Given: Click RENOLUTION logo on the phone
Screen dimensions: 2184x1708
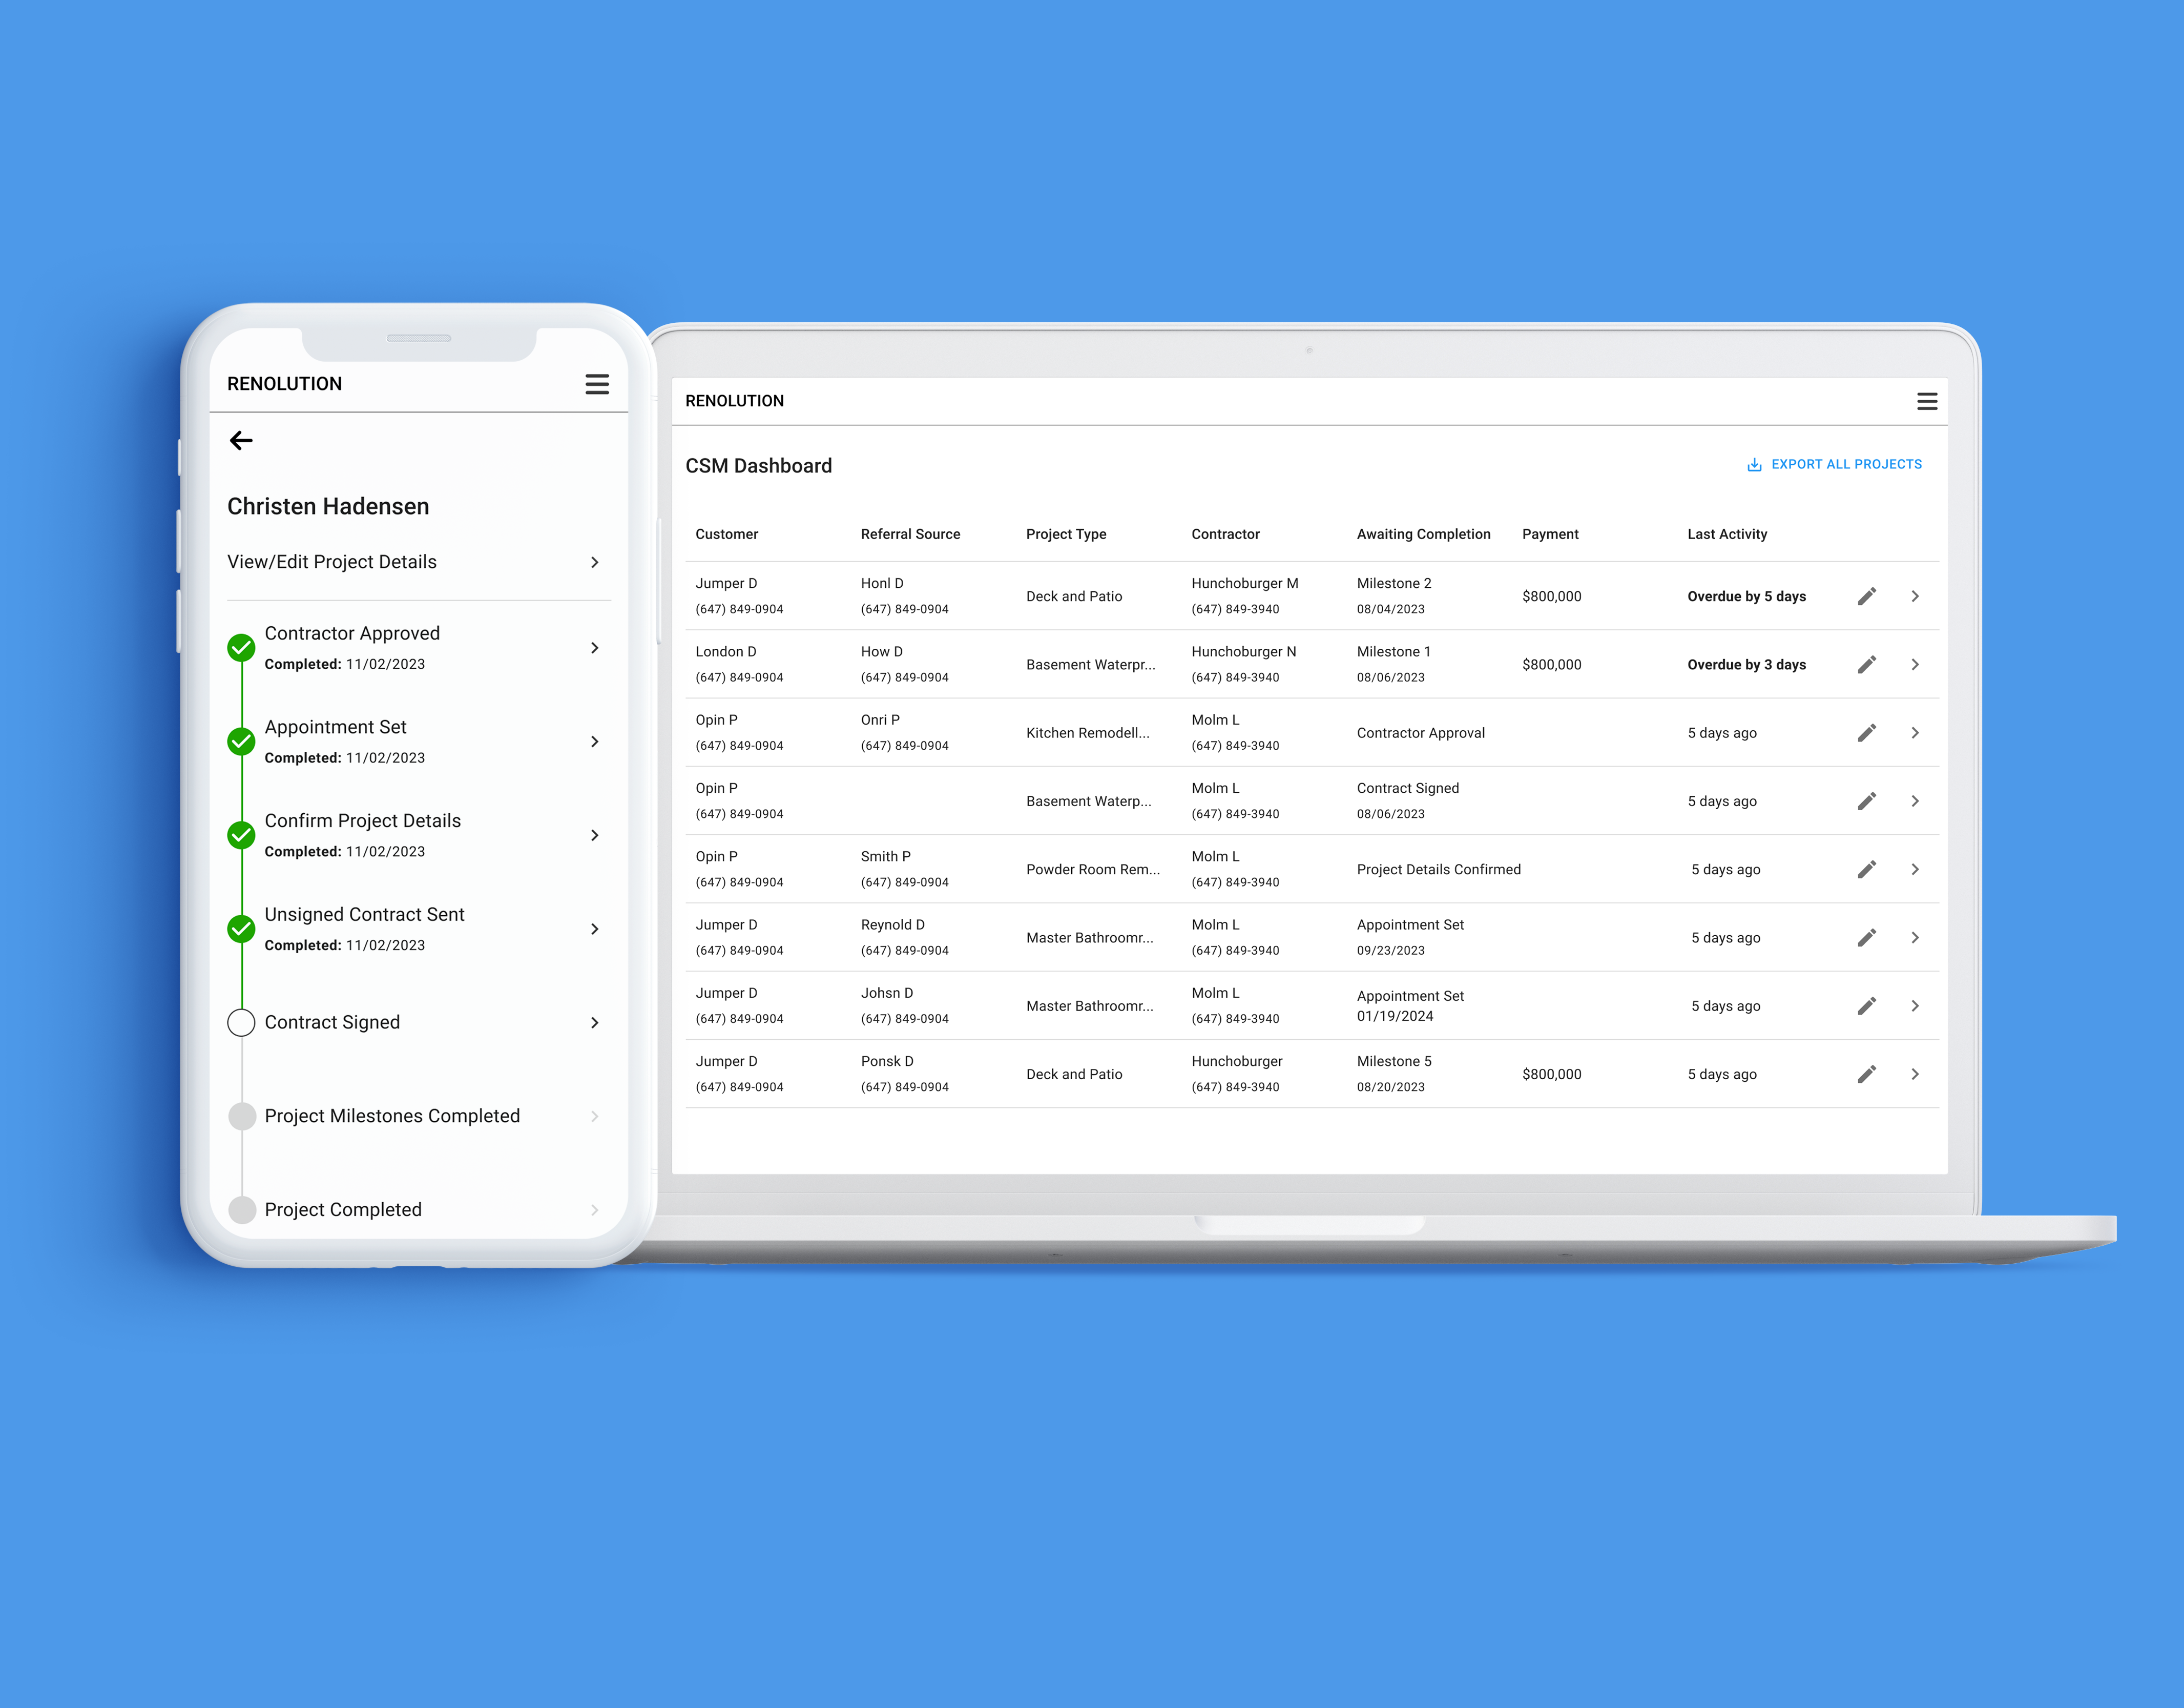Looking at the screenshot, I should point(284,384).
